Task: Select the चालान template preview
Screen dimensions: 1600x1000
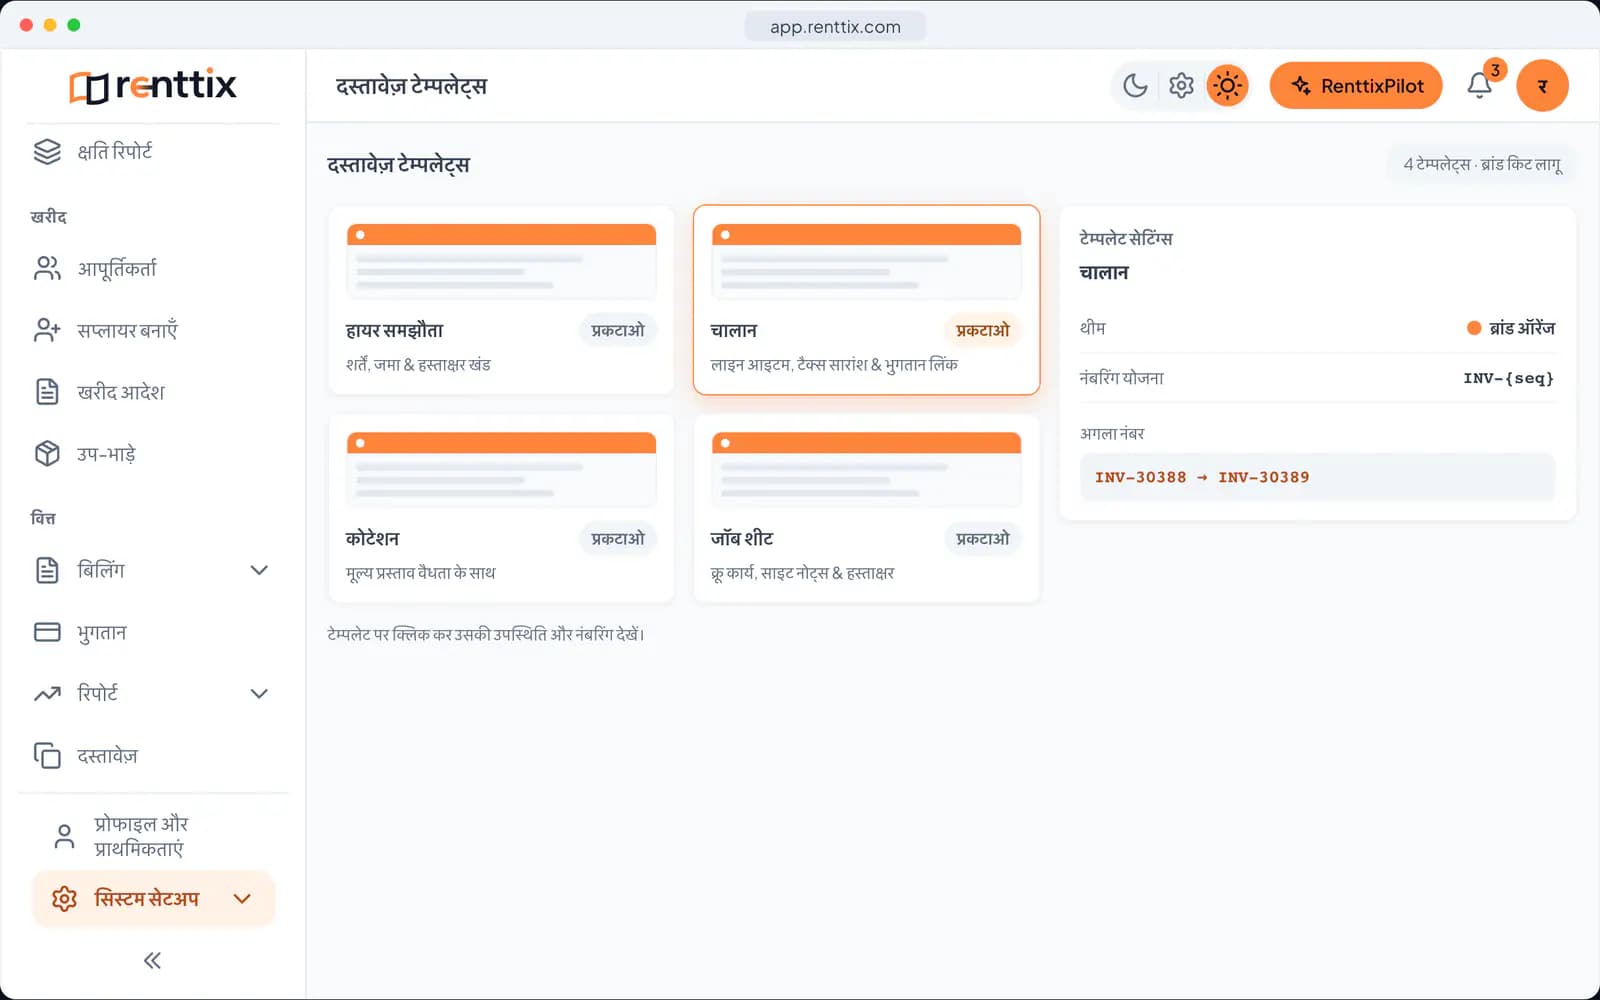Action: click(x=866, y=261)
